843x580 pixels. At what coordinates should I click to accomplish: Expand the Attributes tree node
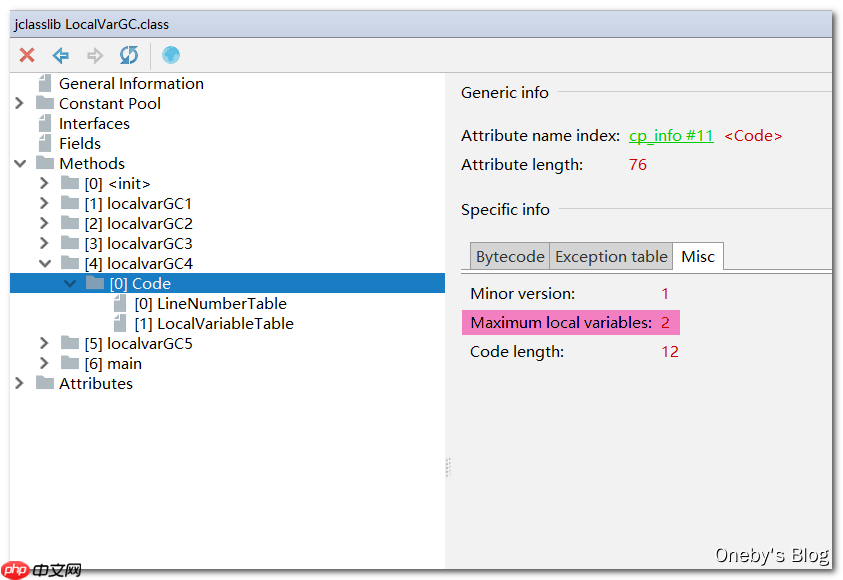click(20, 384)
